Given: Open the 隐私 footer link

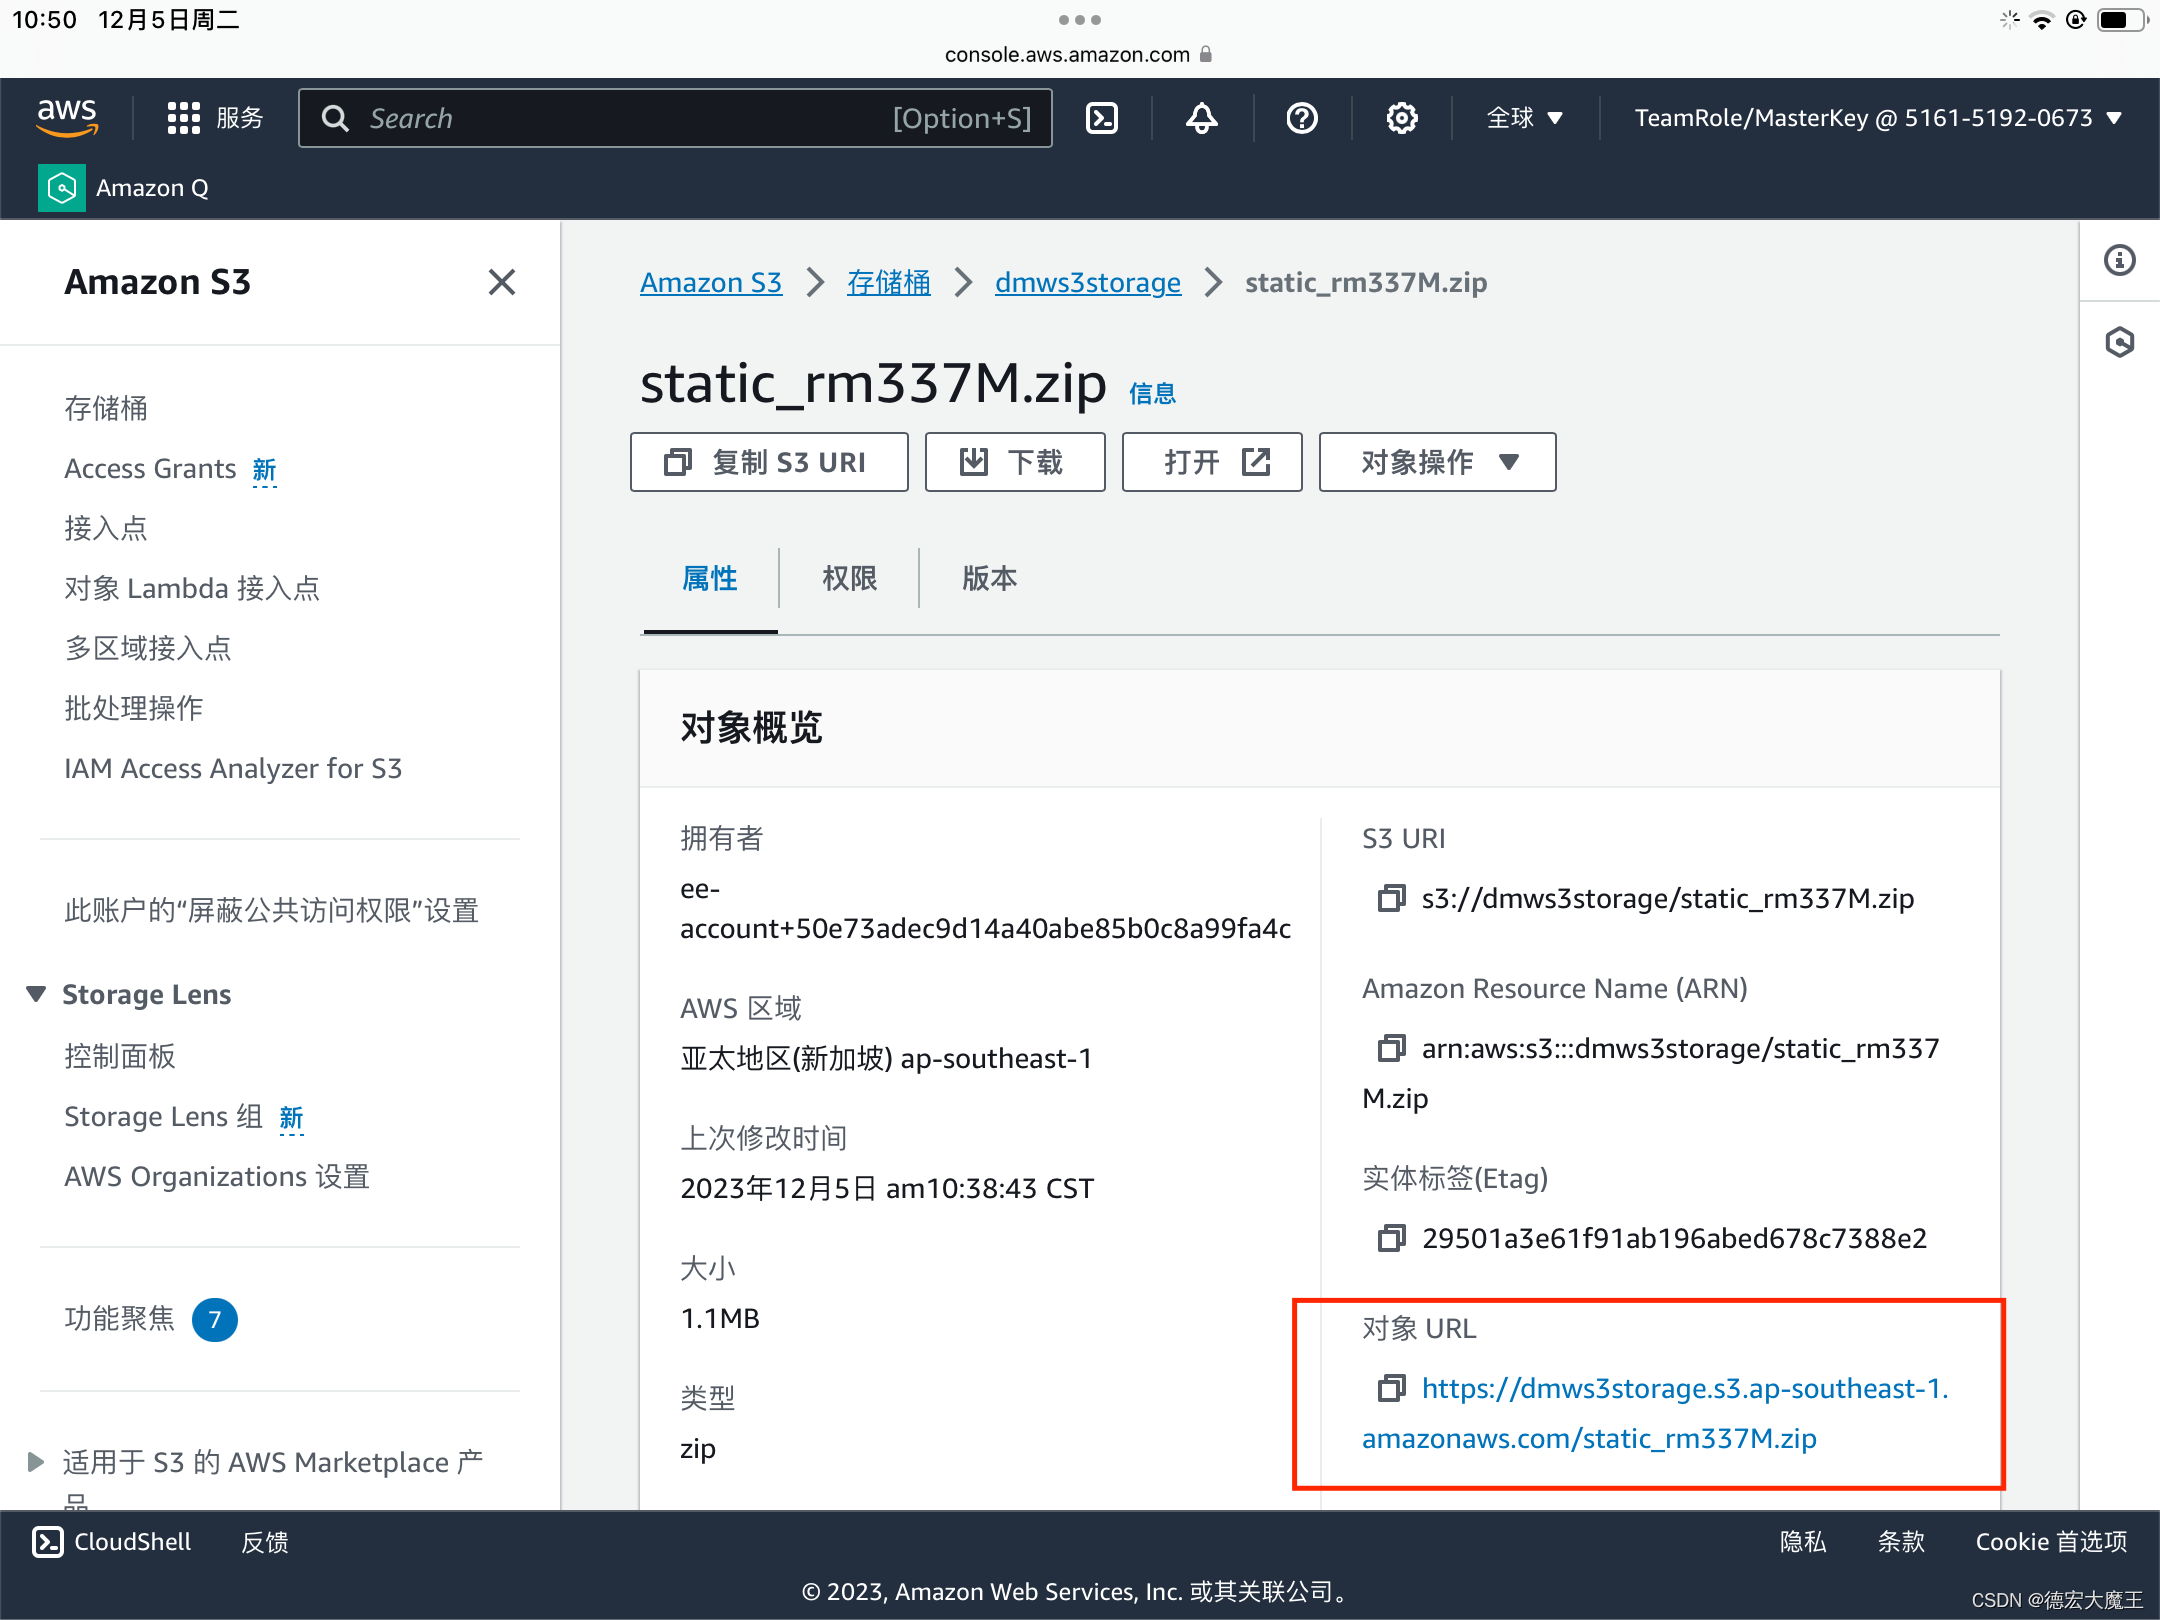Looking at the screenshot, I should click(1803, 1542).
